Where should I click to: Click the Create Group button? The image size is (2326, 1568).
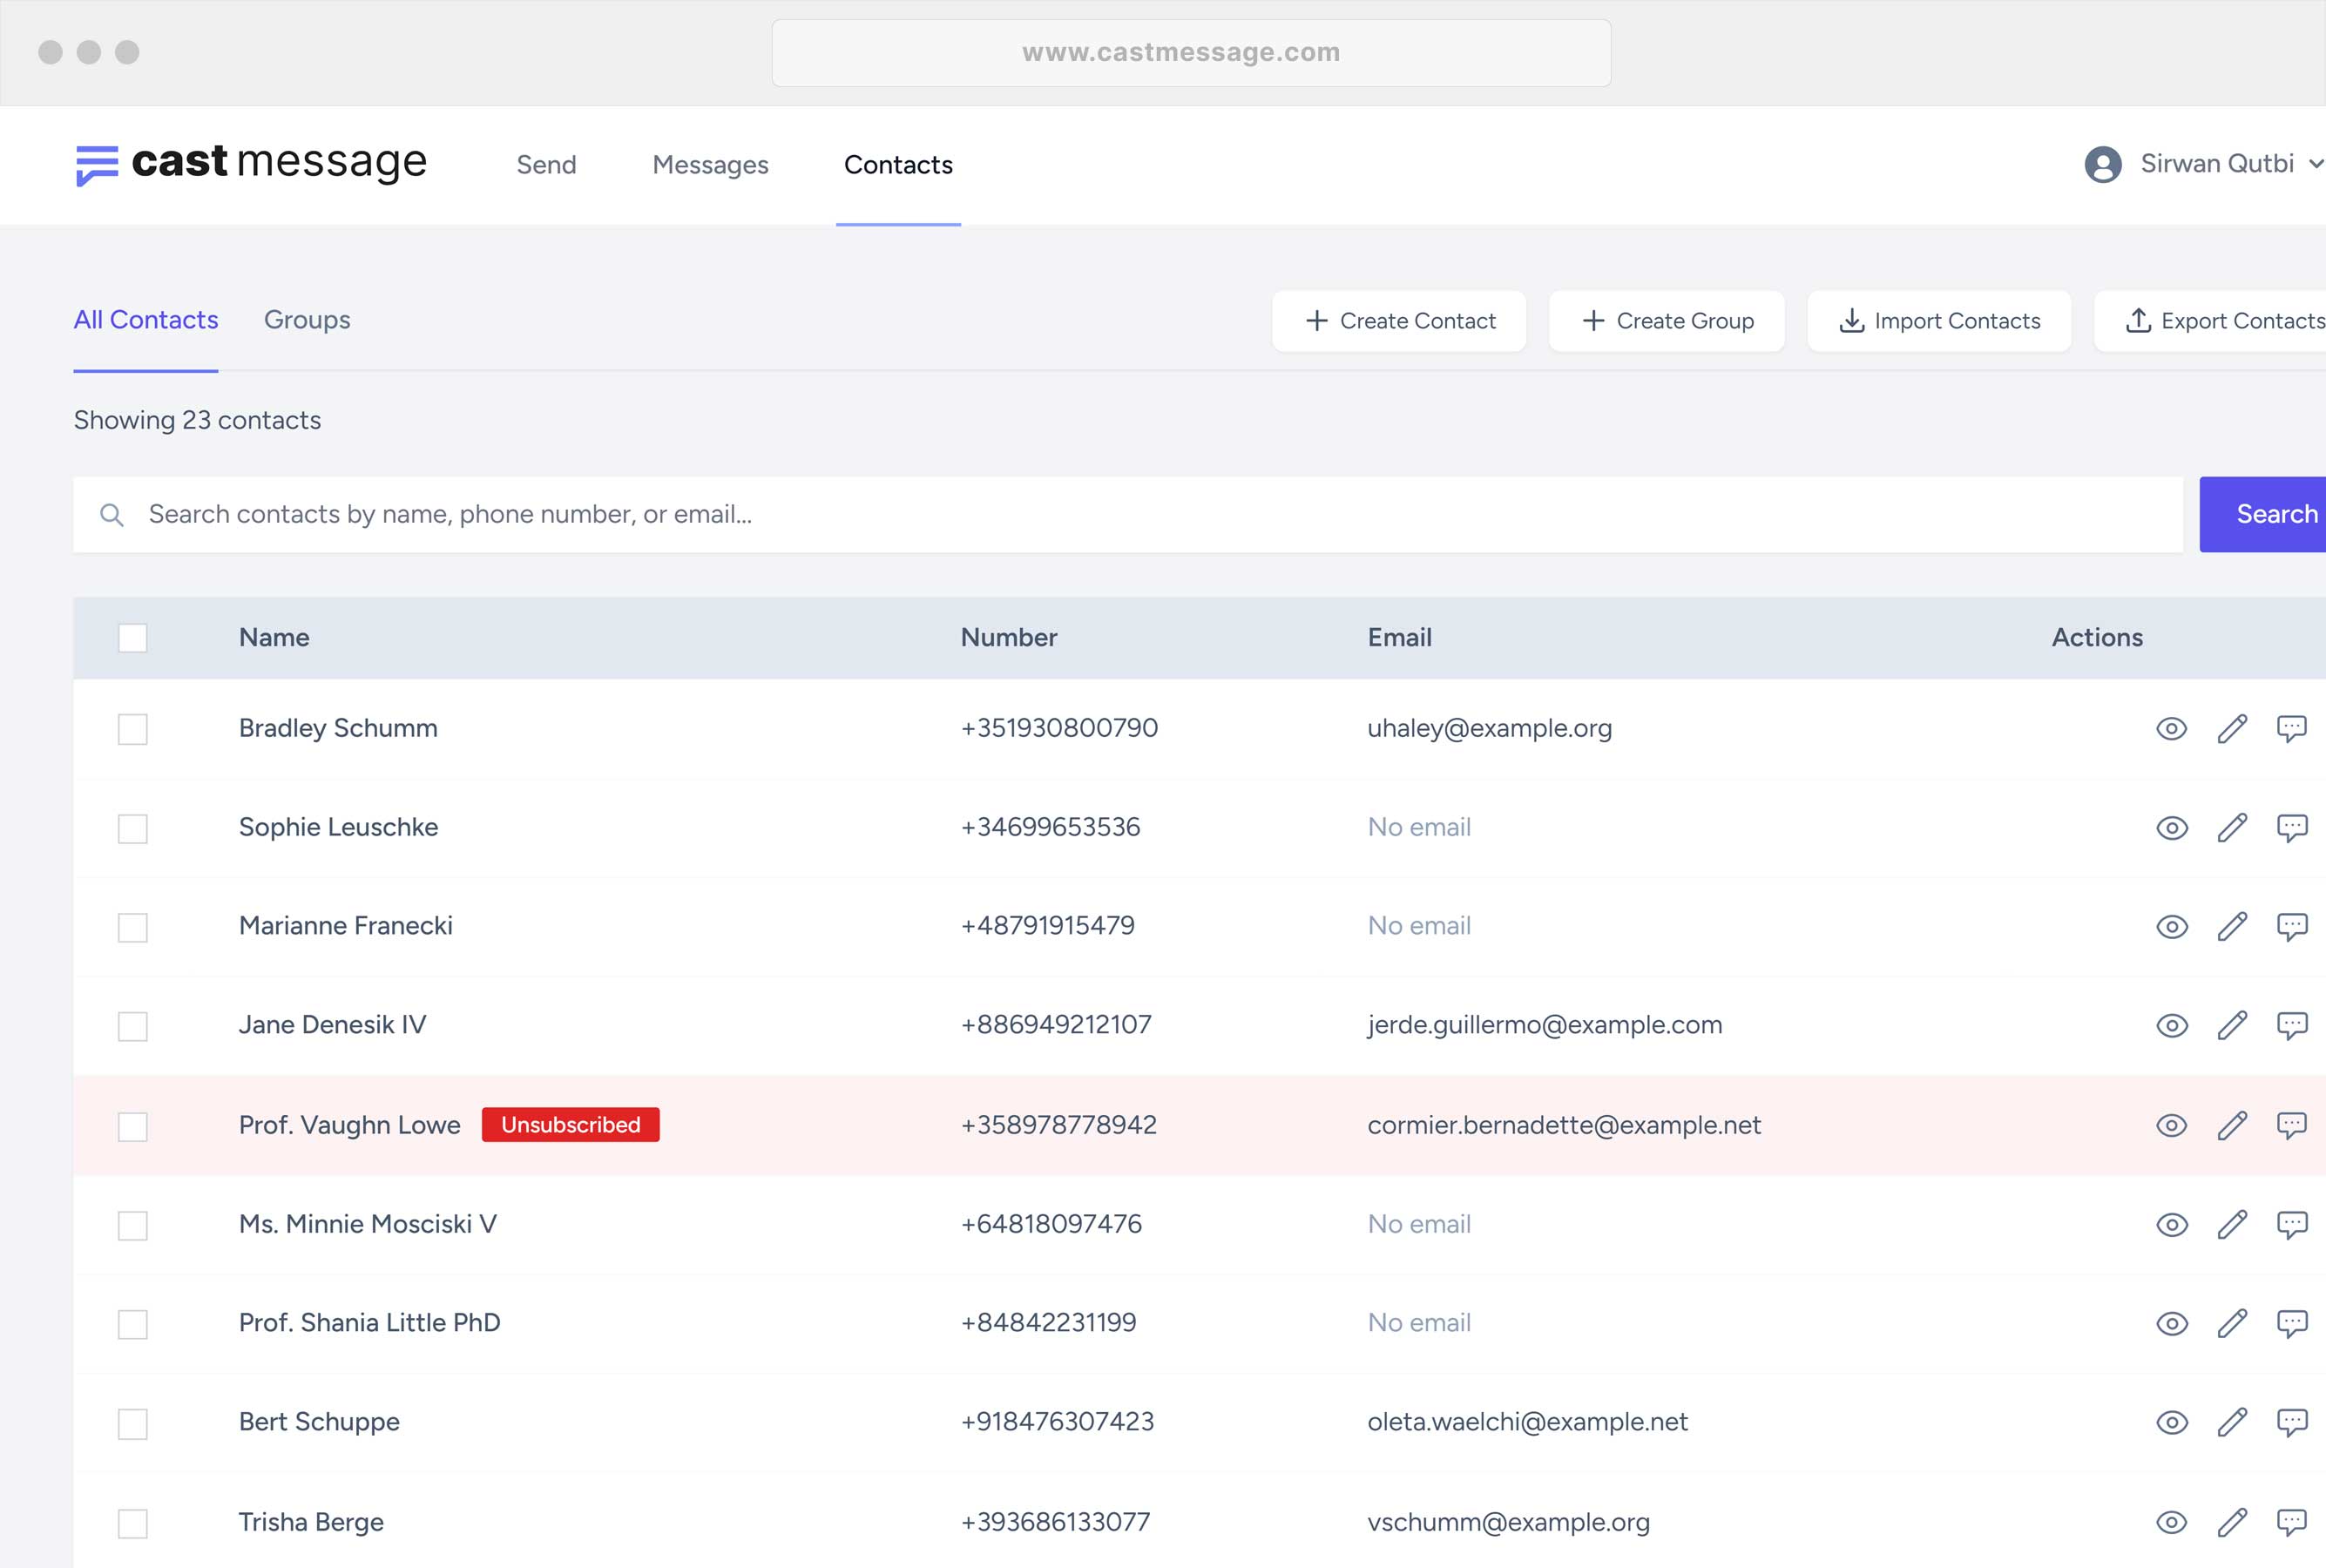pyautogui.click(x=1666, y=321)
